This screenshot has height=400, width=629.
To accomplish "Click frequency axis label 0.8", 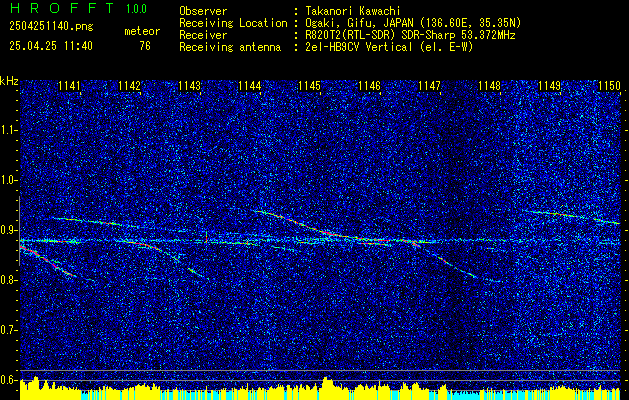I will pos(8,280).
